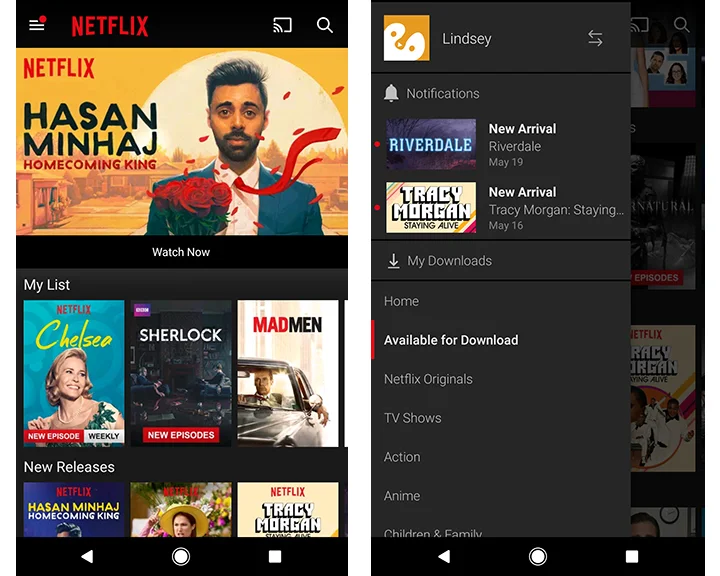Open Mad Men in My List
720x576 pixels.
(x=288, y=373)
